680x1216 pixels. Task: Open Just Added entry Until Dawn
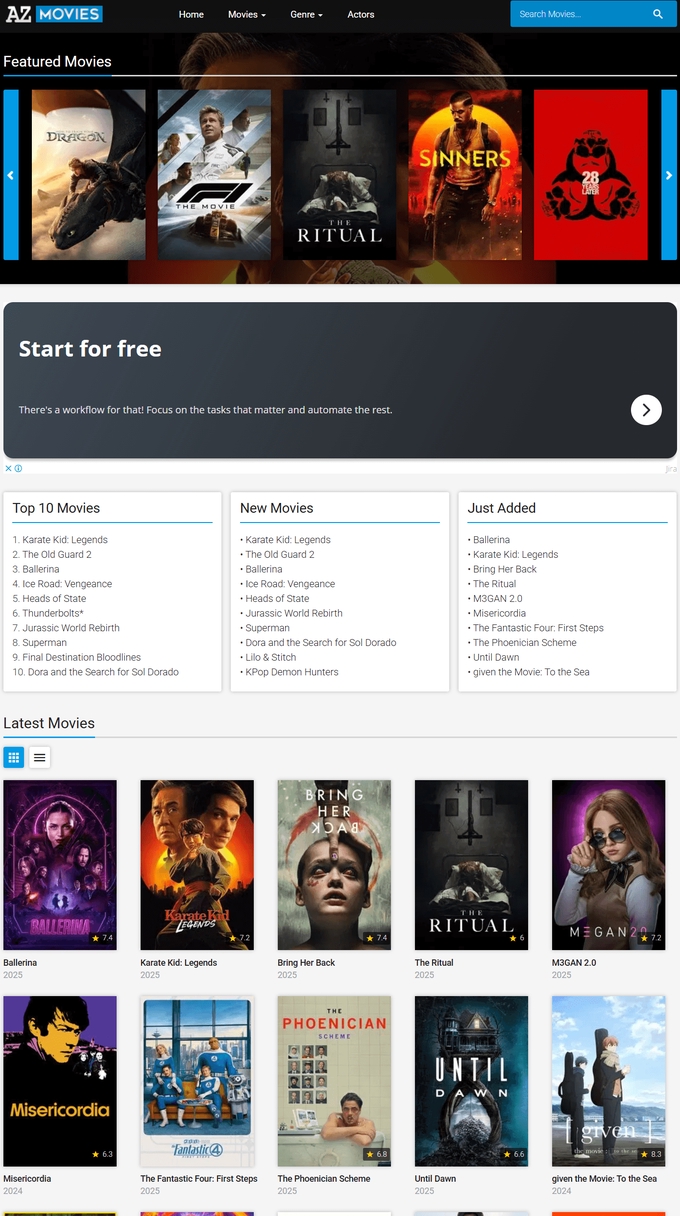pos(495,657)
